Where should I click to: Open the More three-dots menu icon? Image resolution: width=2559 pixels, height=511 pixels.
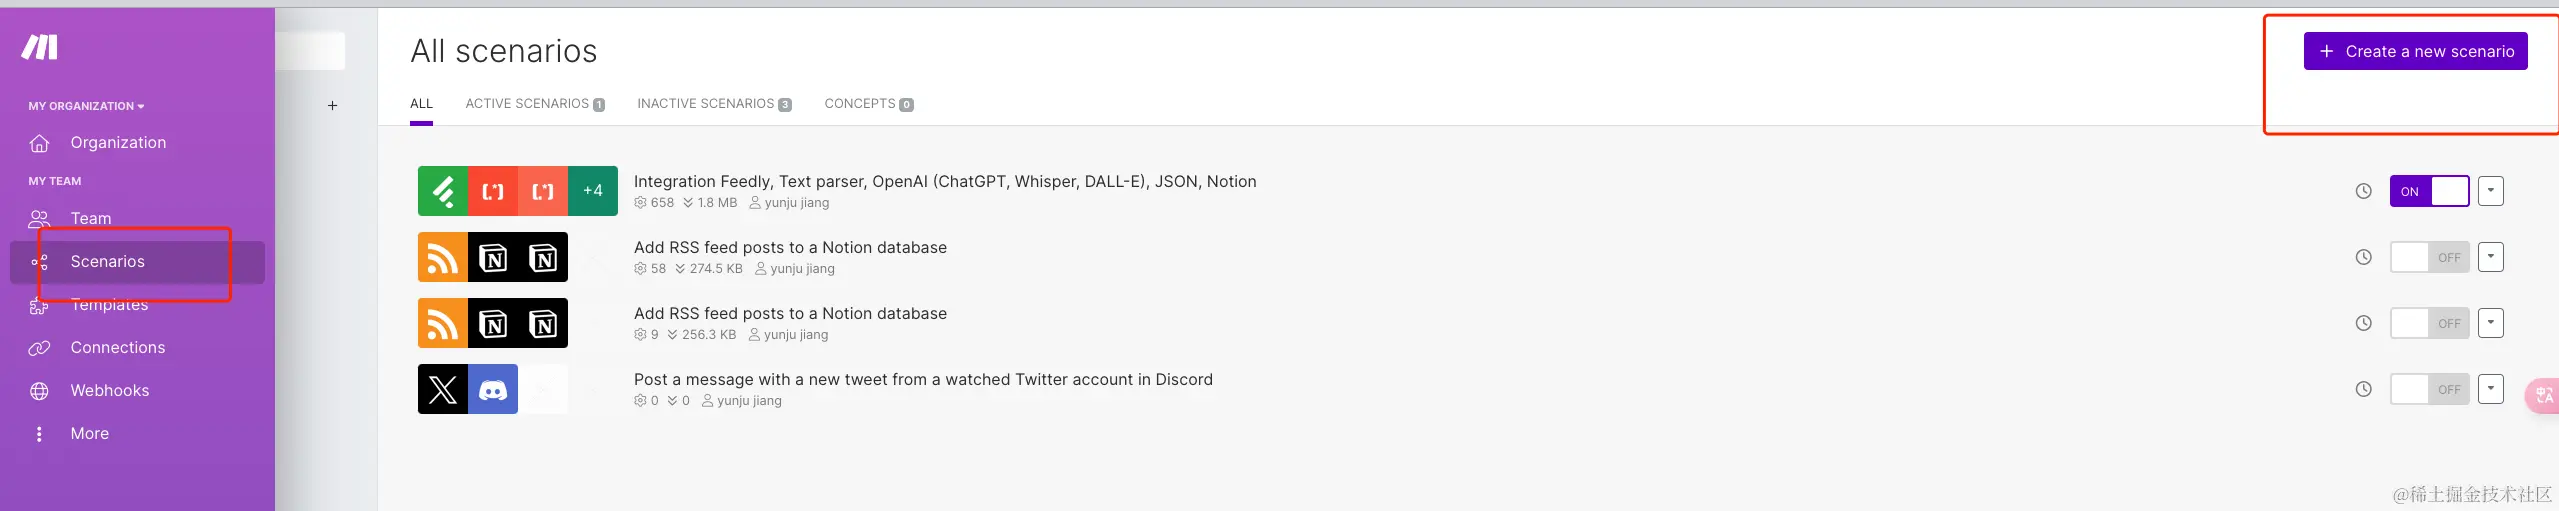[x=39, y=434]
